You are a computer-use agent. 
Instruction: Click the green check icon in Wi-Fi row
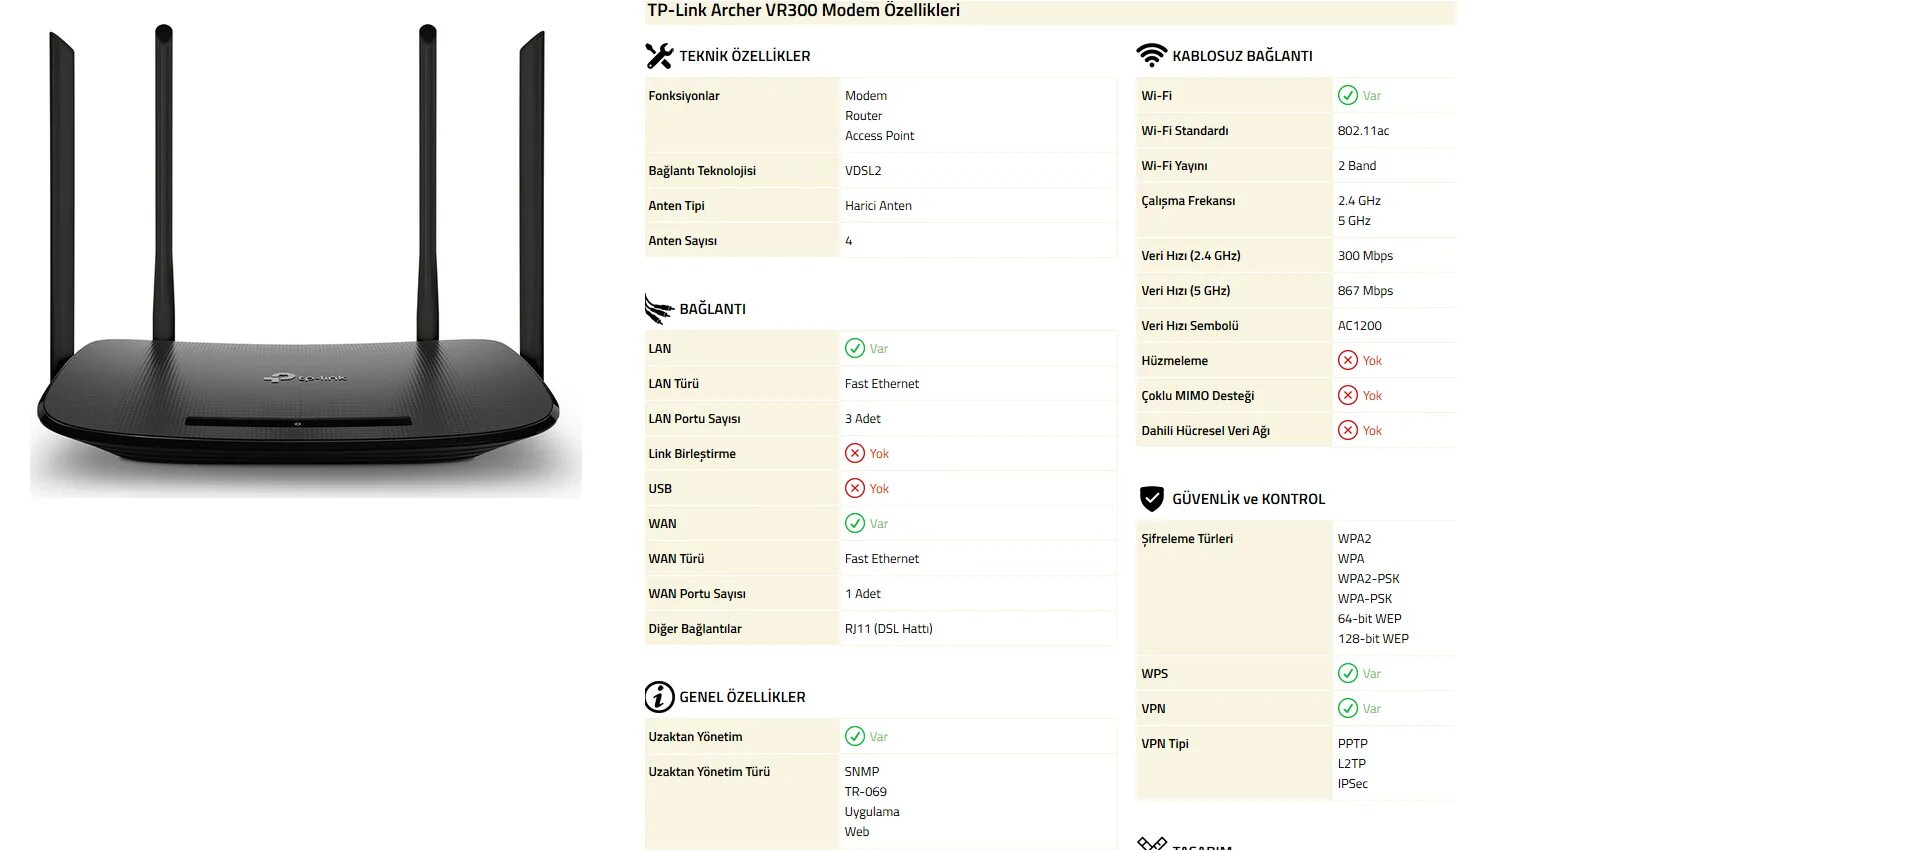coord(1348,95)
